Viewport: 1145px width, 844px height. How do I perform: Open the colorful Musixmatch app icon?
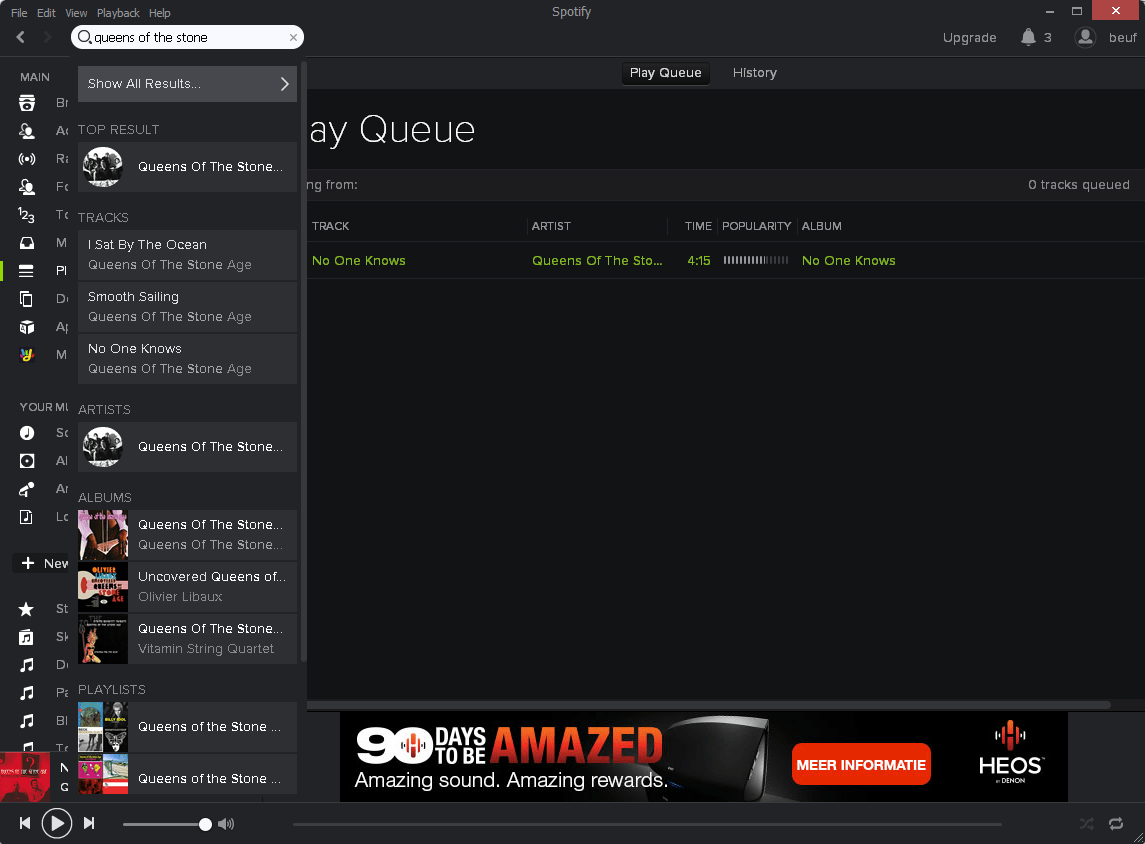click(27, 355)
